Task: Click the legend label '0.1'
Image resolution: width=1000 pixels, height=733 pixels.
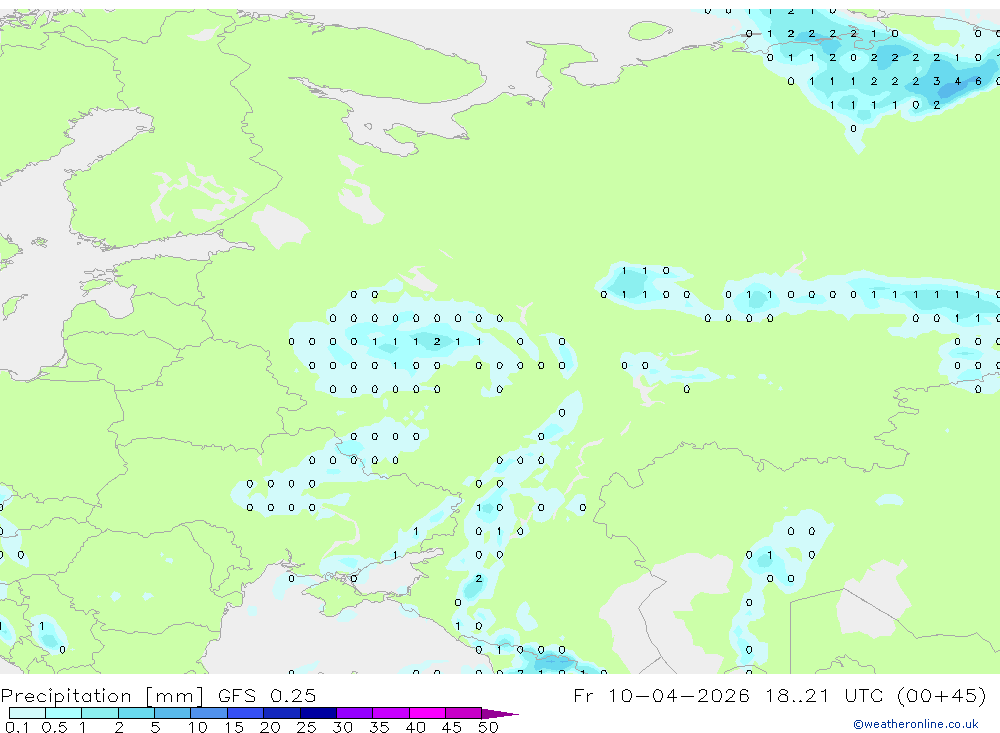Action: click(17, 727)
